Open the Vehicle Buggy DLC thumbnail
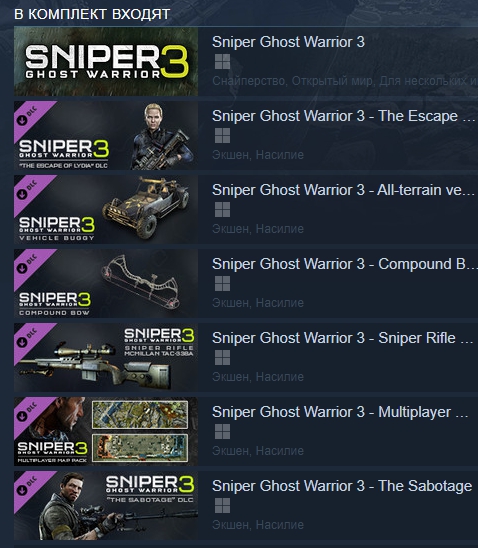The height and width of the screenshot is (548, 478). tap(106, 210)
